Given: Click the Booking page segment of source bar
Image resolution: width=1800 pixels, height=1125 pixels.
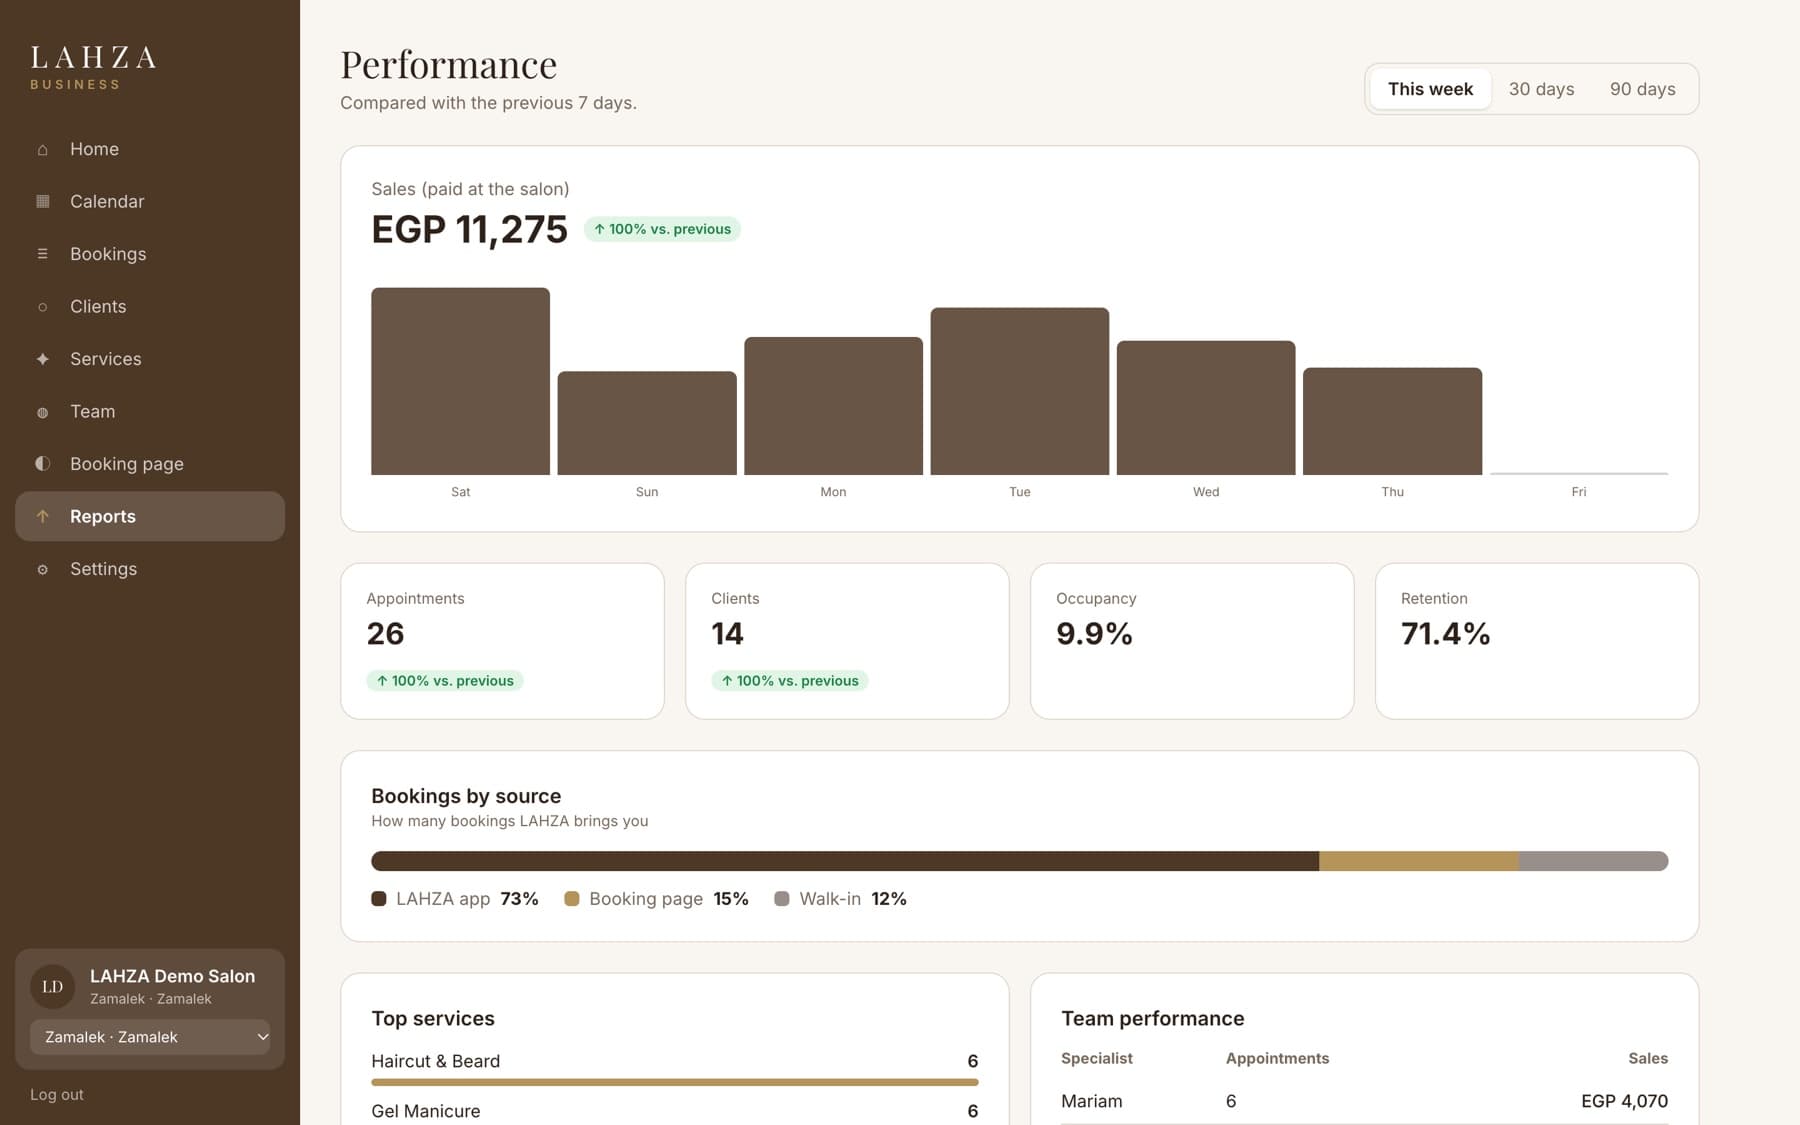Looking at the screenshot, I should (1418, 861).
